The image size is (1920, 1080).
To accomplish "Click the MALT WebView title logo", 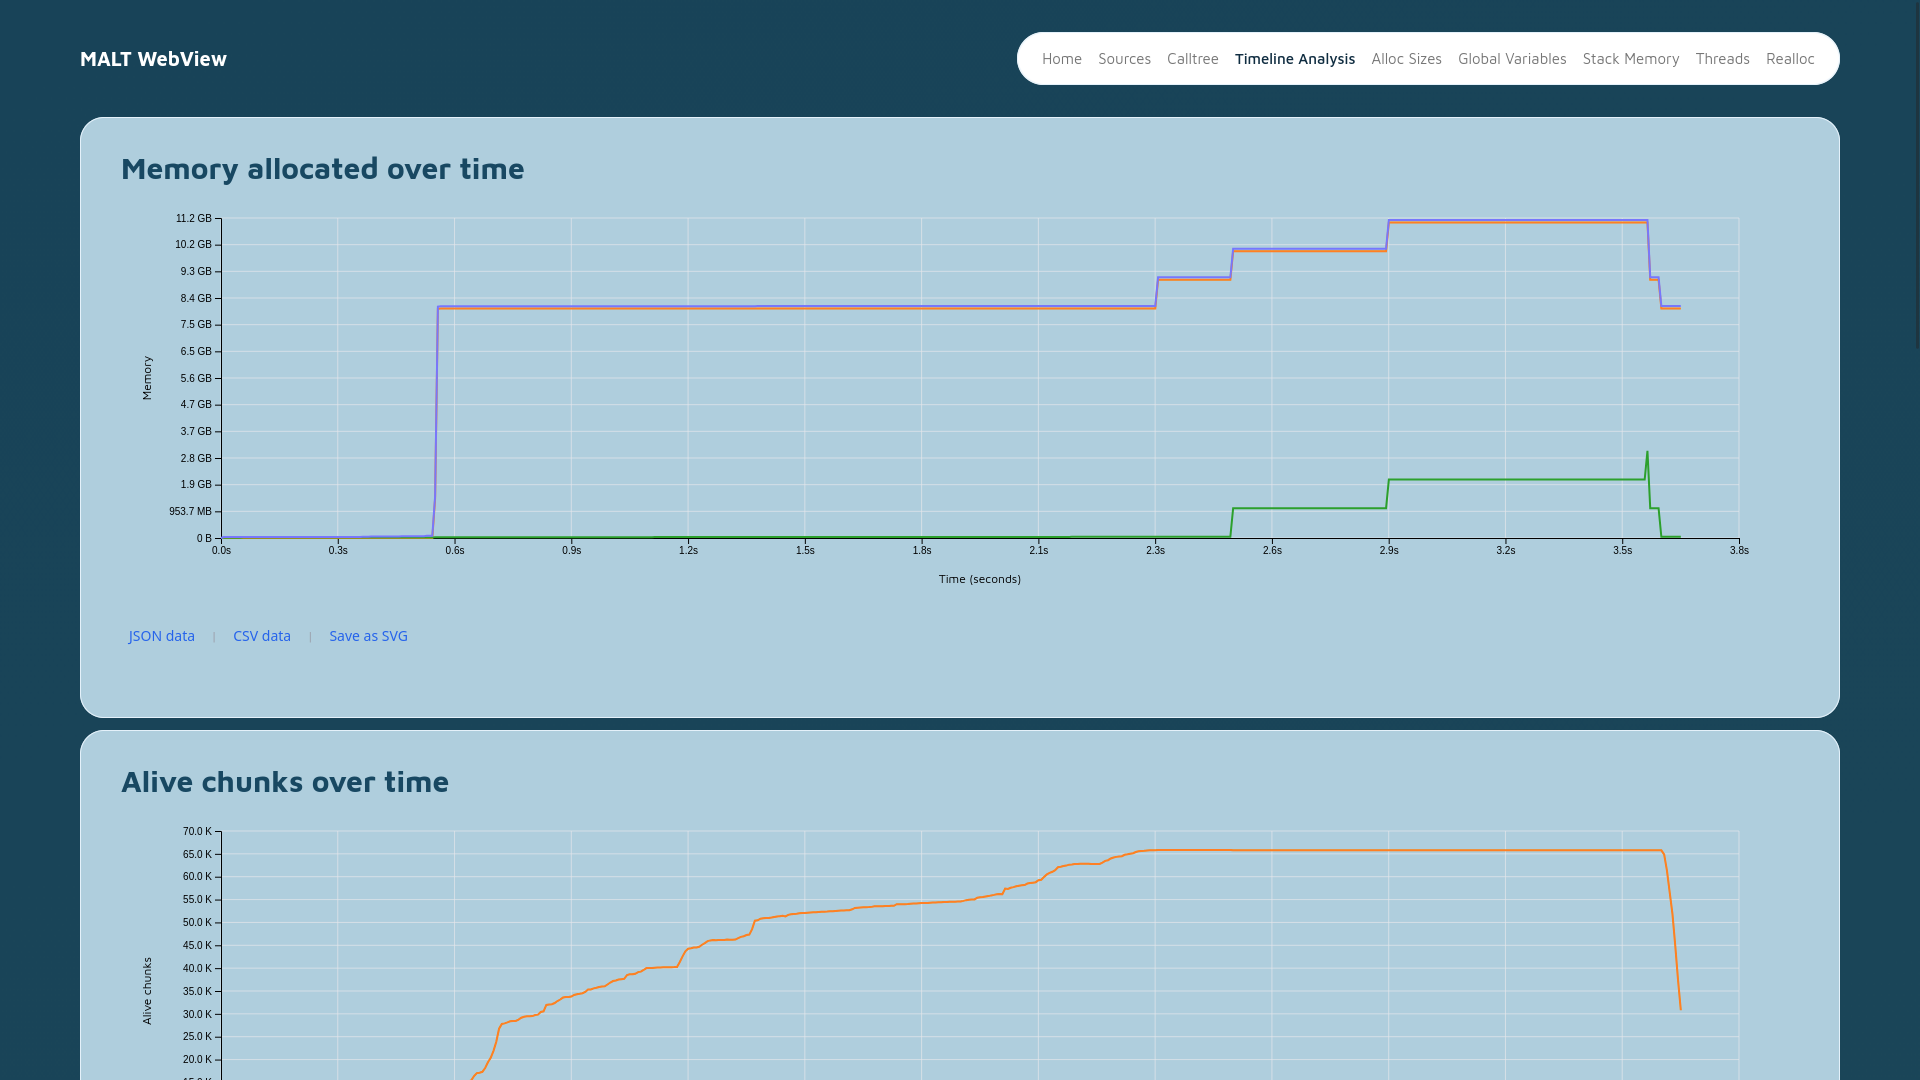I will 153,59.
